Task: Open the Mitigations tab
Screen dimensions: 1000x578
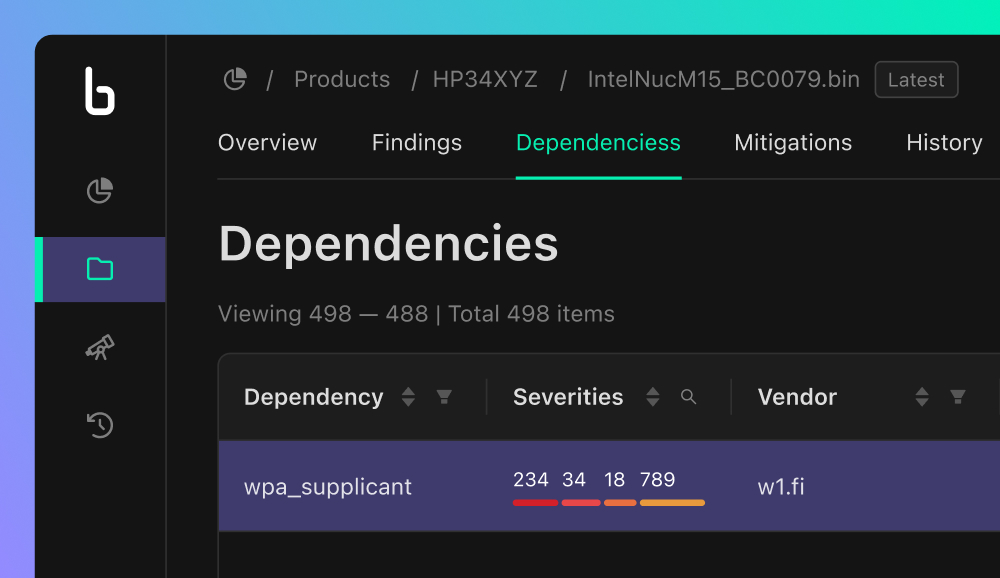Action: pos(793,143)
